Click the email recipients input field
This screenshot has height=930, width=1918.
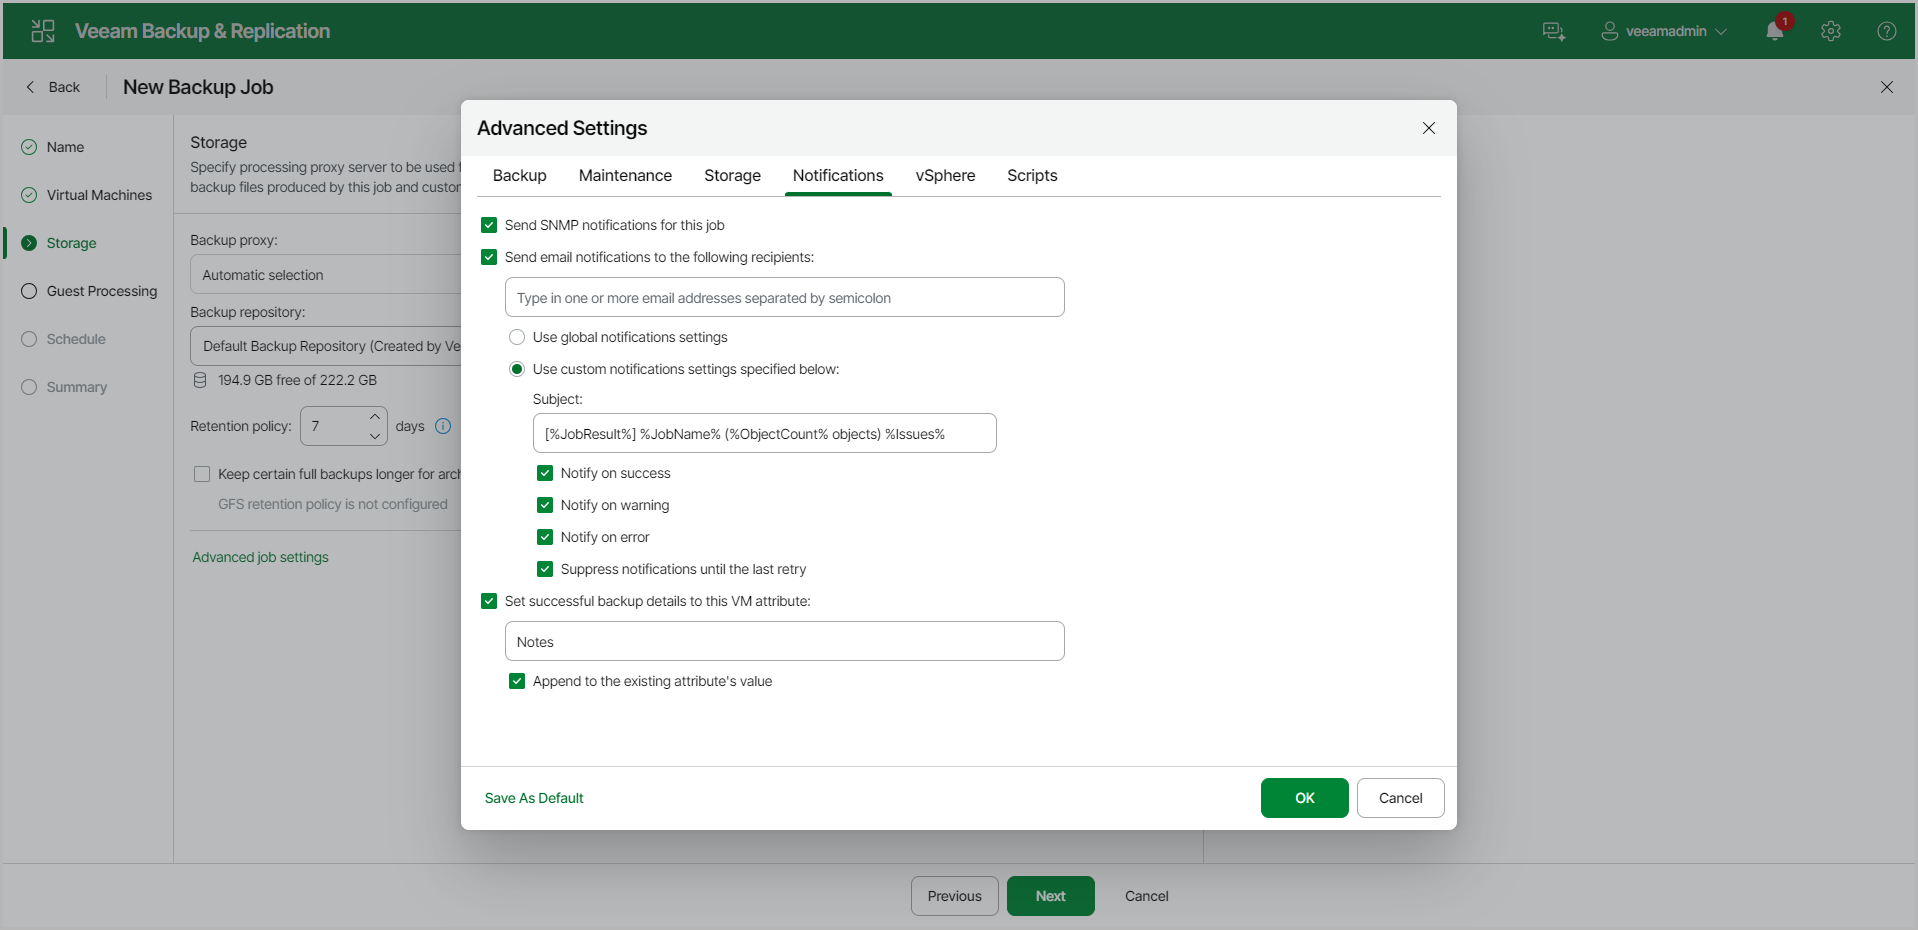click(785, 297)
